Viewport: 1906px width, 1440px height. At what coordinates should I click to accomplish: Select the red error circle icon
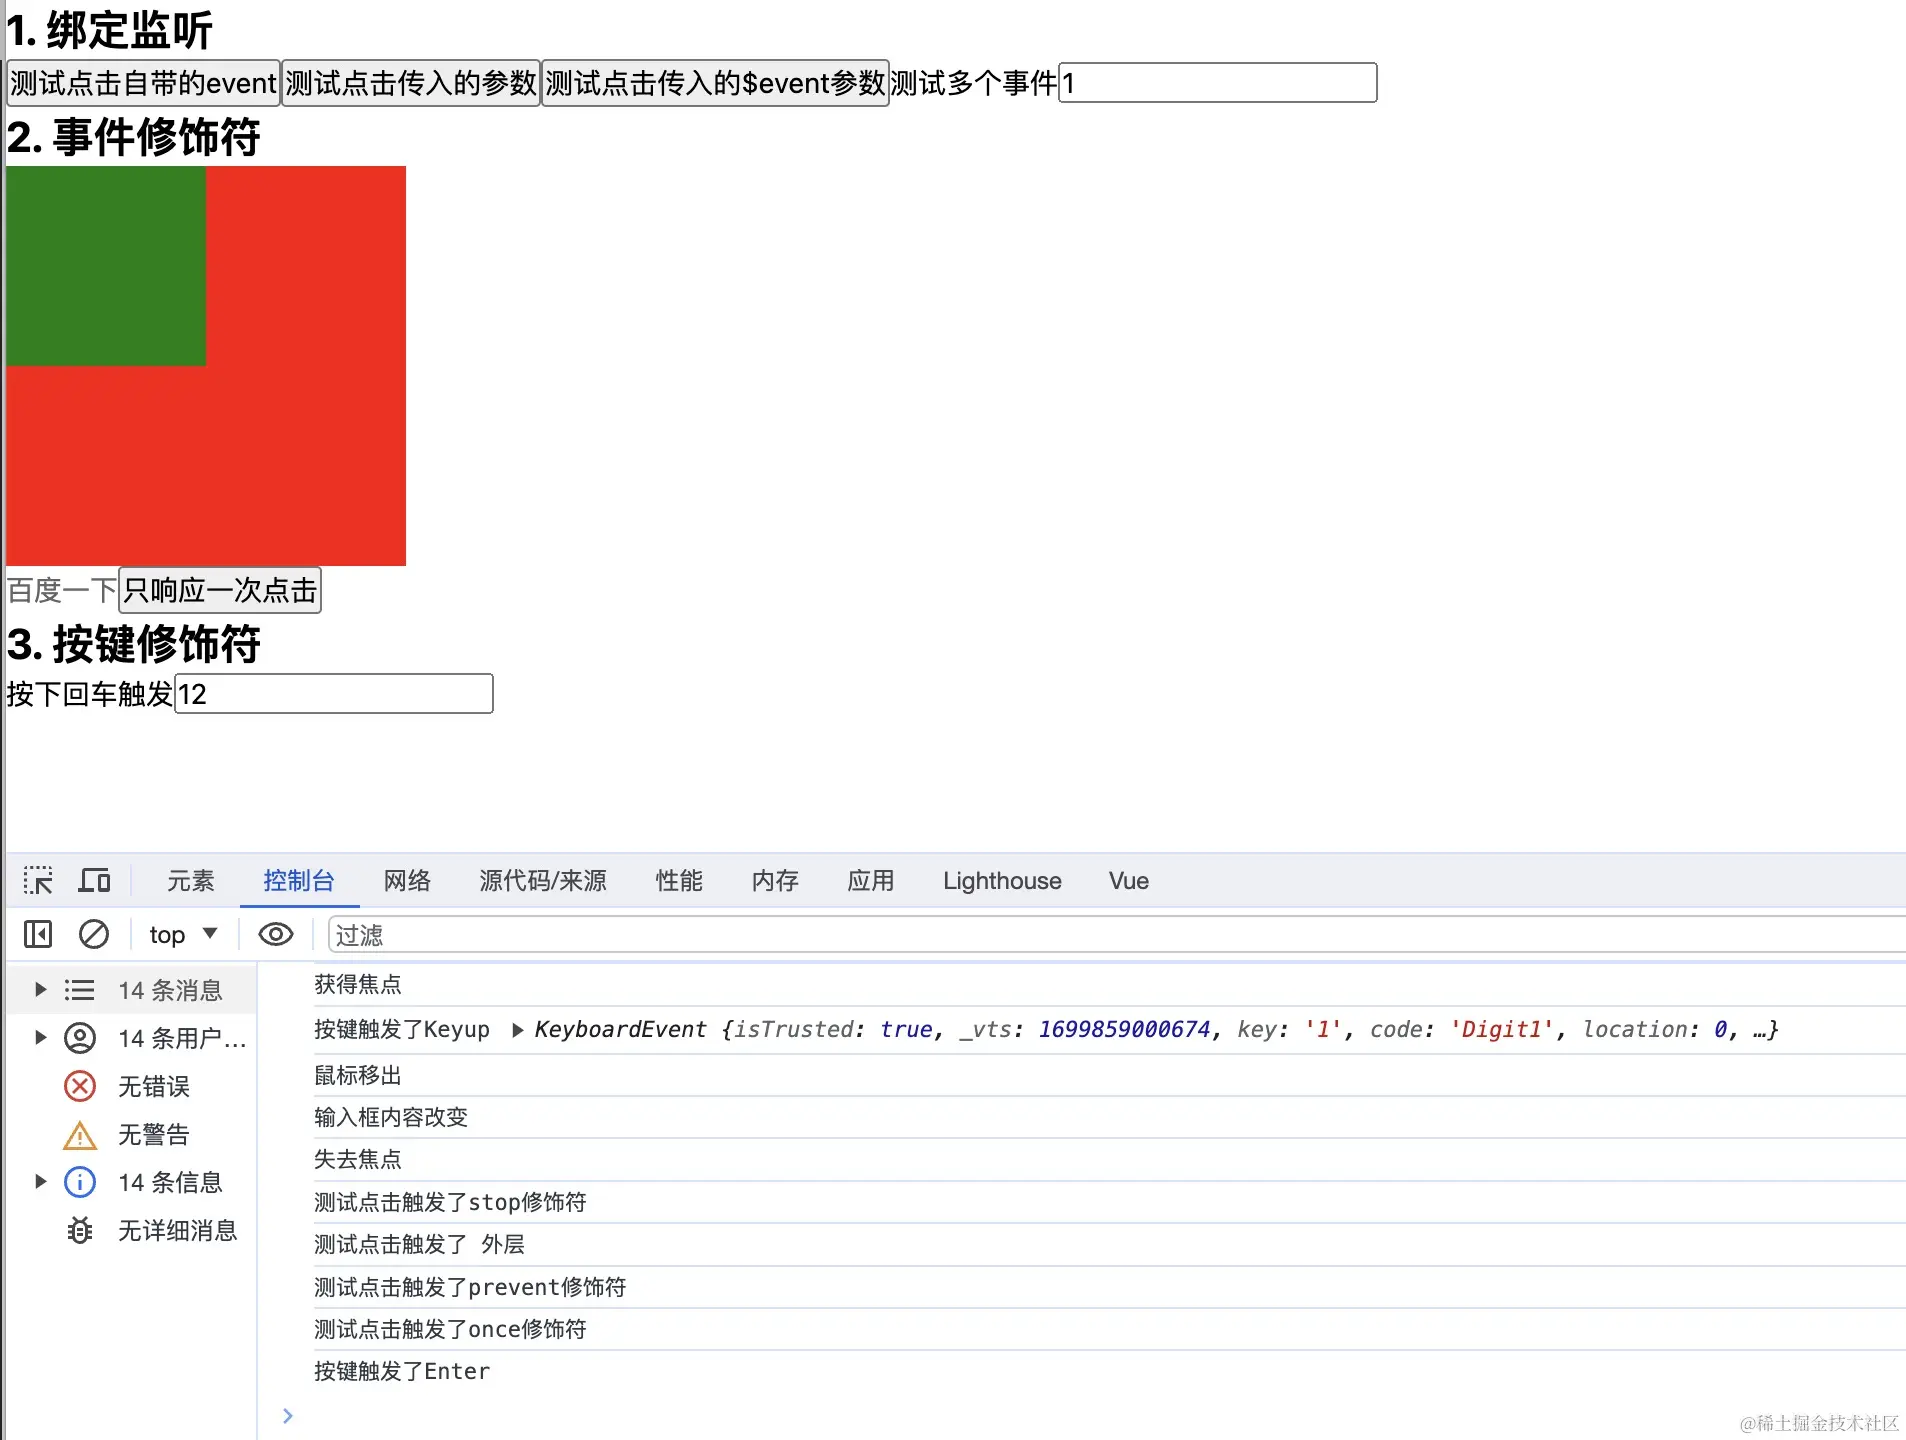point(80,1086)
